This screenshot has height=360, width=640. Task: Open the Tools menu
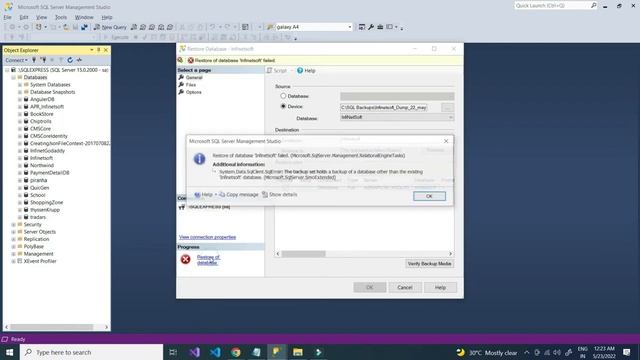(x=61, y=17)
